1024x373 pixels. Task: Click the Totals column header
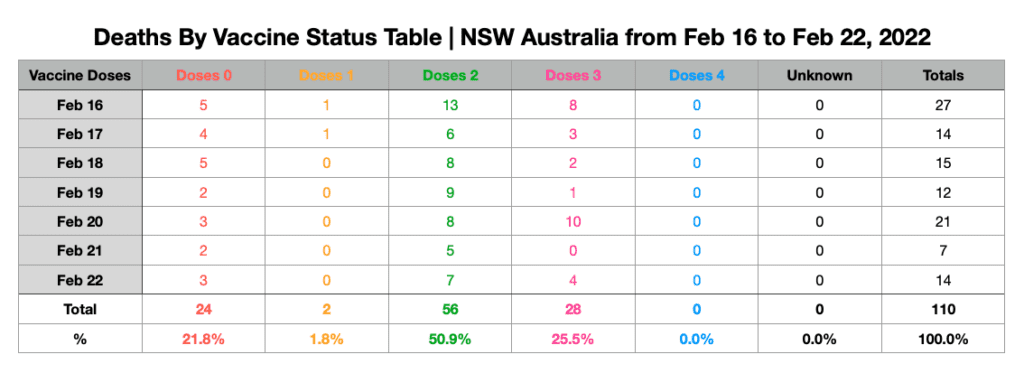click(943, 75)
